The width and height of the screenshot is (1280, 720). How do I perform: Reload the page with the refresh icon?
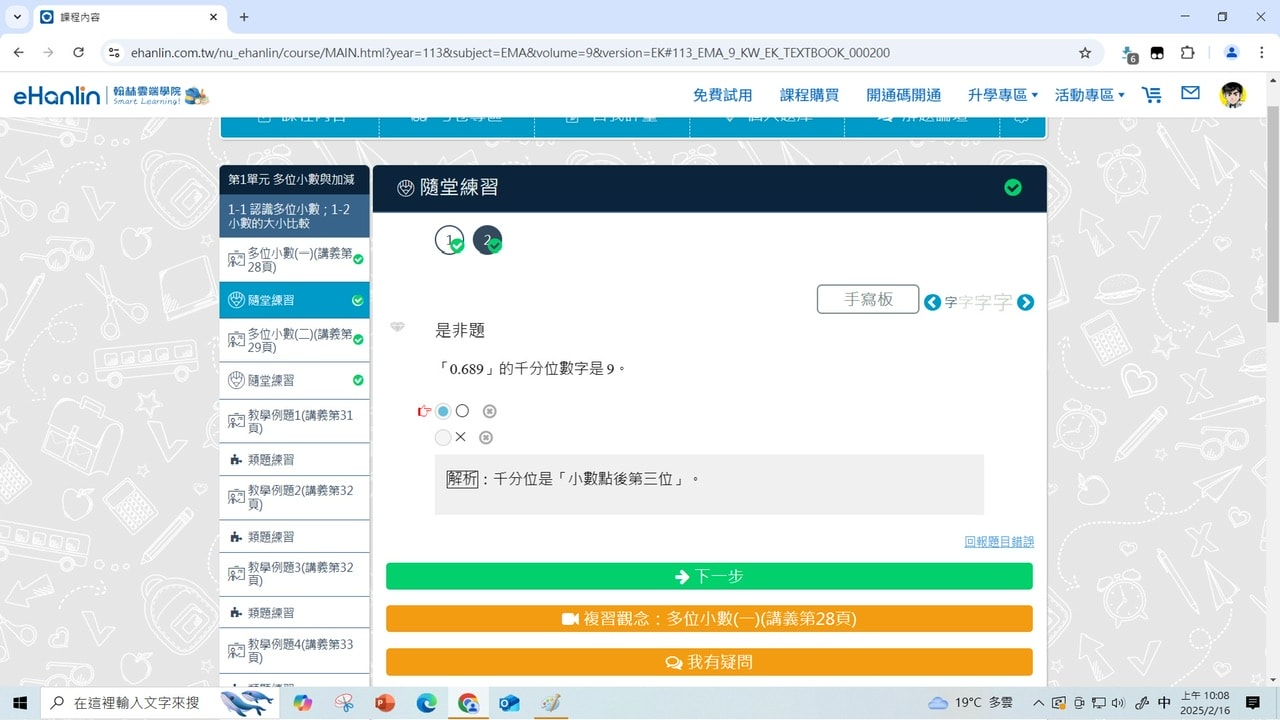click(78, 52)
